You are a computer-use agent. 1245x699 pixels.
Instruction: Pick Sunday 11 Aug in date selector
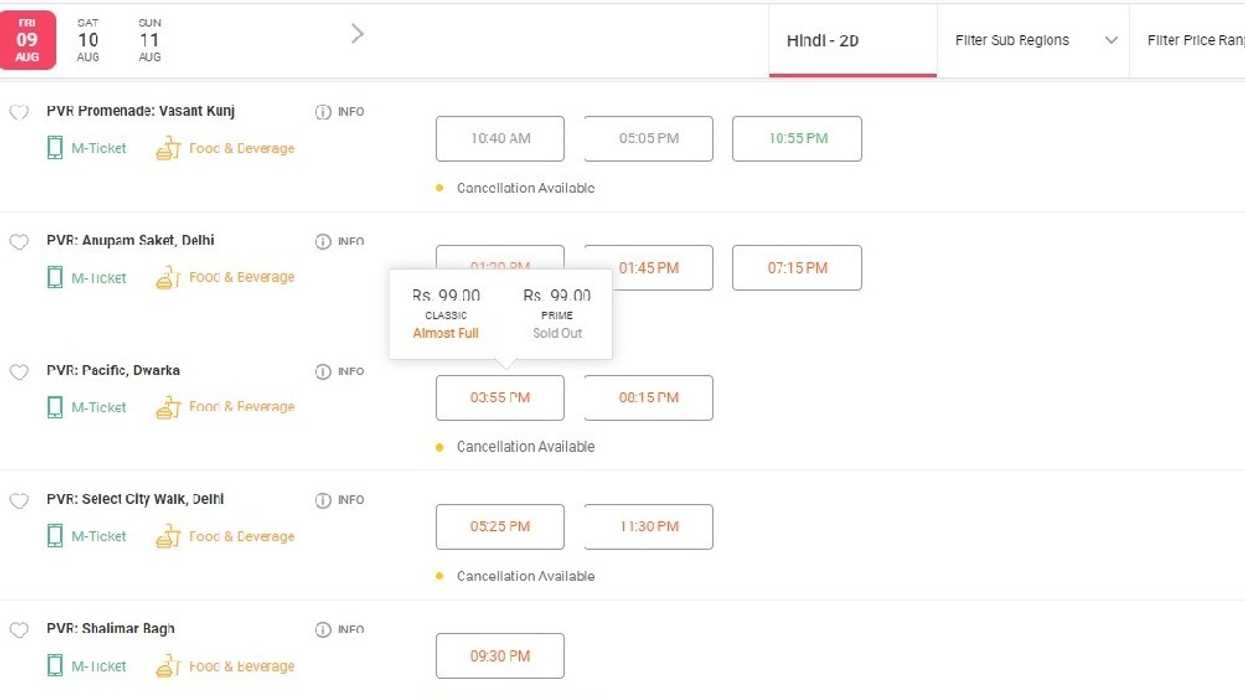pyautogui.click(x=149, y=40)
